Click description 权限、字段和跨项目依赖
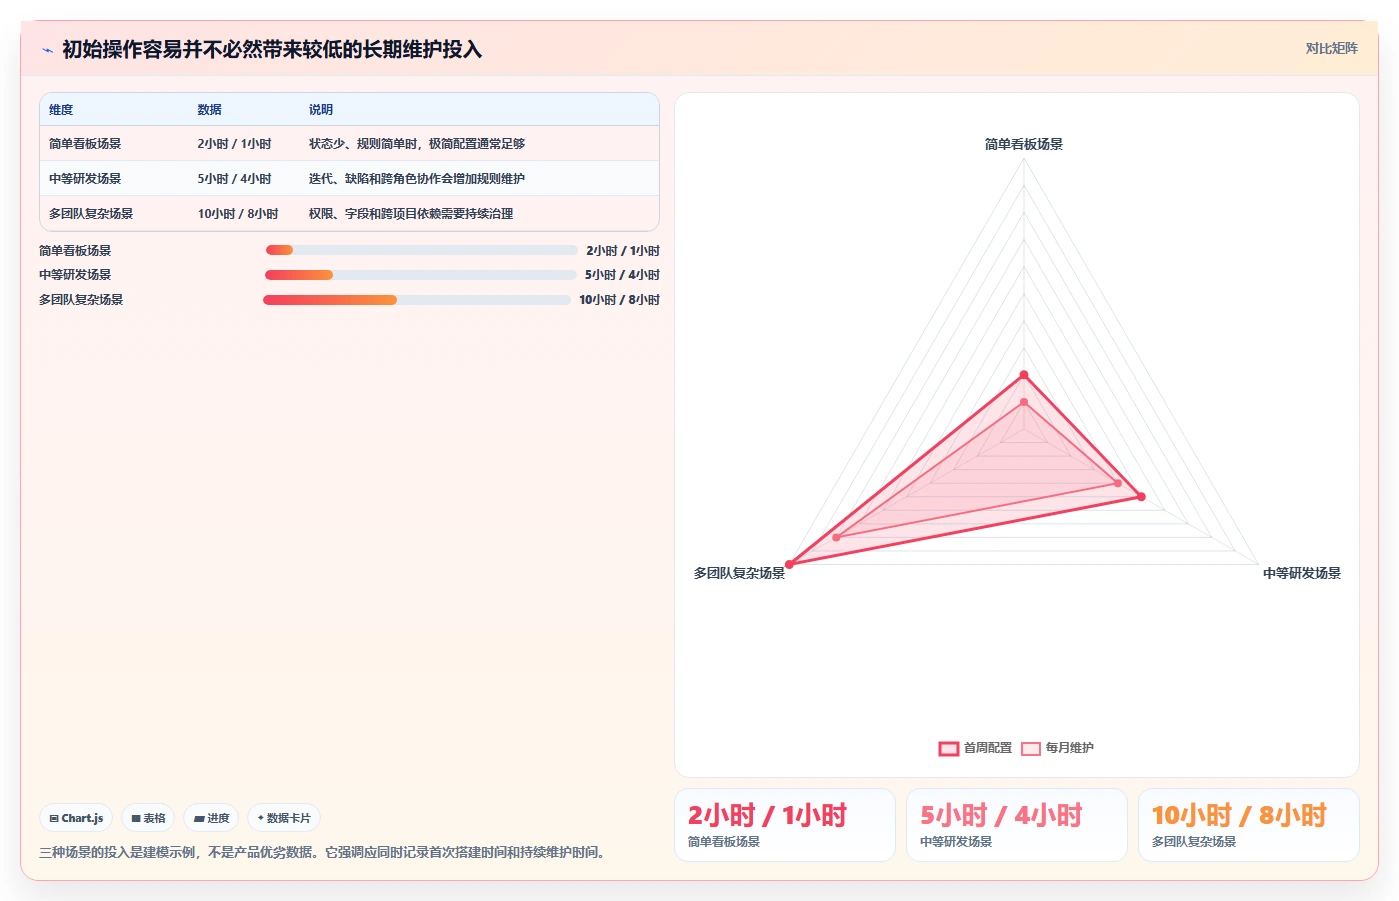Image resolution: width=1399 pixels, height=901 pixels. coord(410,214)
